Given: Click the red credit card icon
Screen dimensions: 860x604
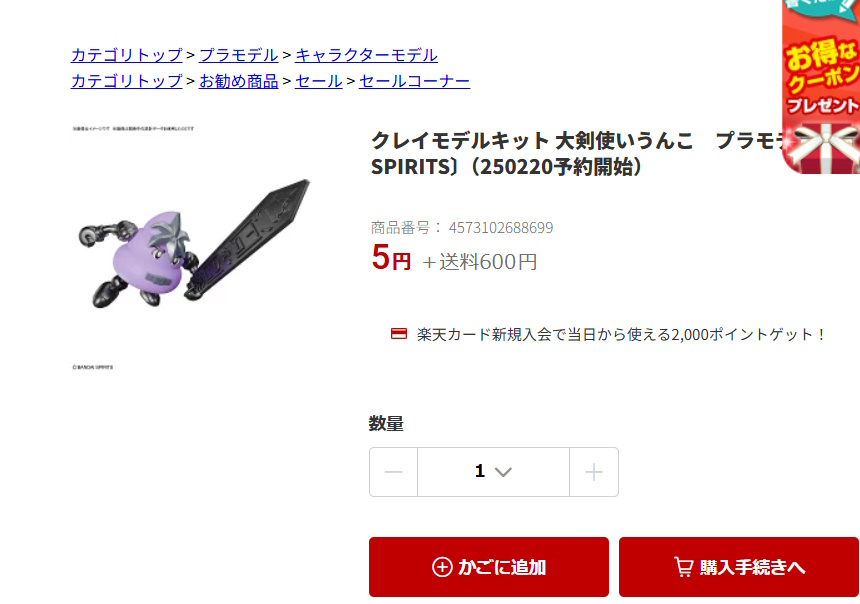Looking at the screenshot, I should pos(399,334).
